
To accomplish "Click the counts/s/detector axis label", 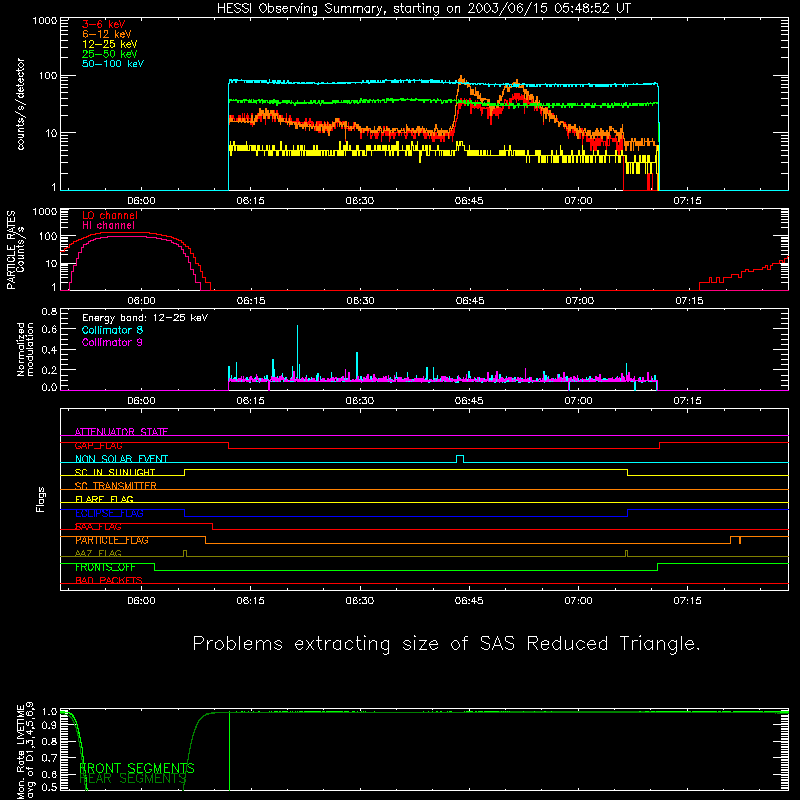I will (20, 104).
